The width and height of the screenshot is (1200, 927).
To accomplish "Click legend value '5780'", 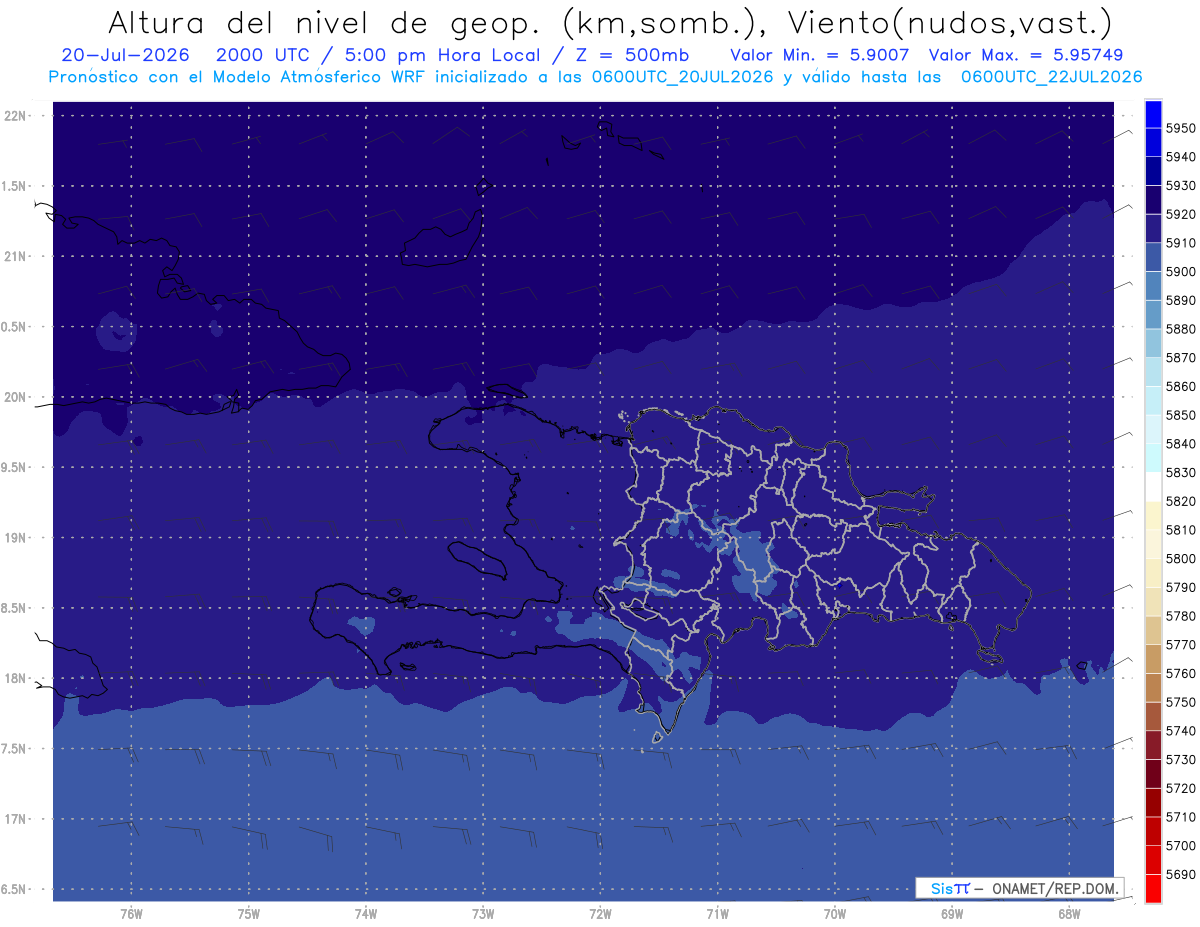I will (1181, 616).
